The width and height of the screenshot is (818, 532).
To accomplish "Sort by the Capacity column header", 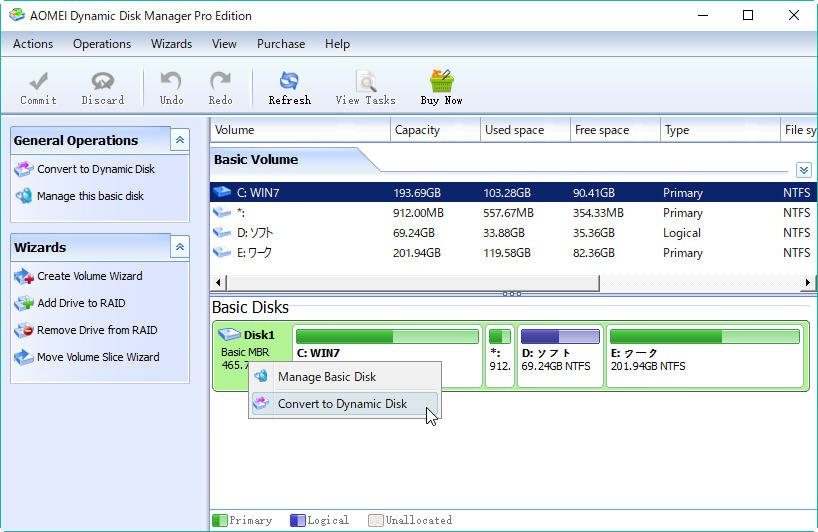I will click(436, 130).
